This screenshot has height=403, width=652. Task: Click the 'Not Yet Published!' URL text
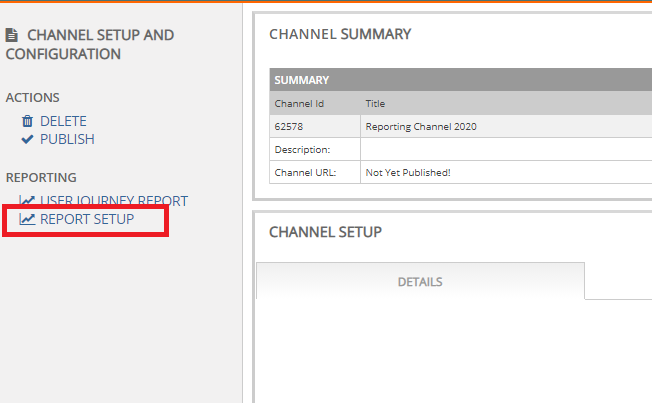pyautogui.click(x=408, y=173)
